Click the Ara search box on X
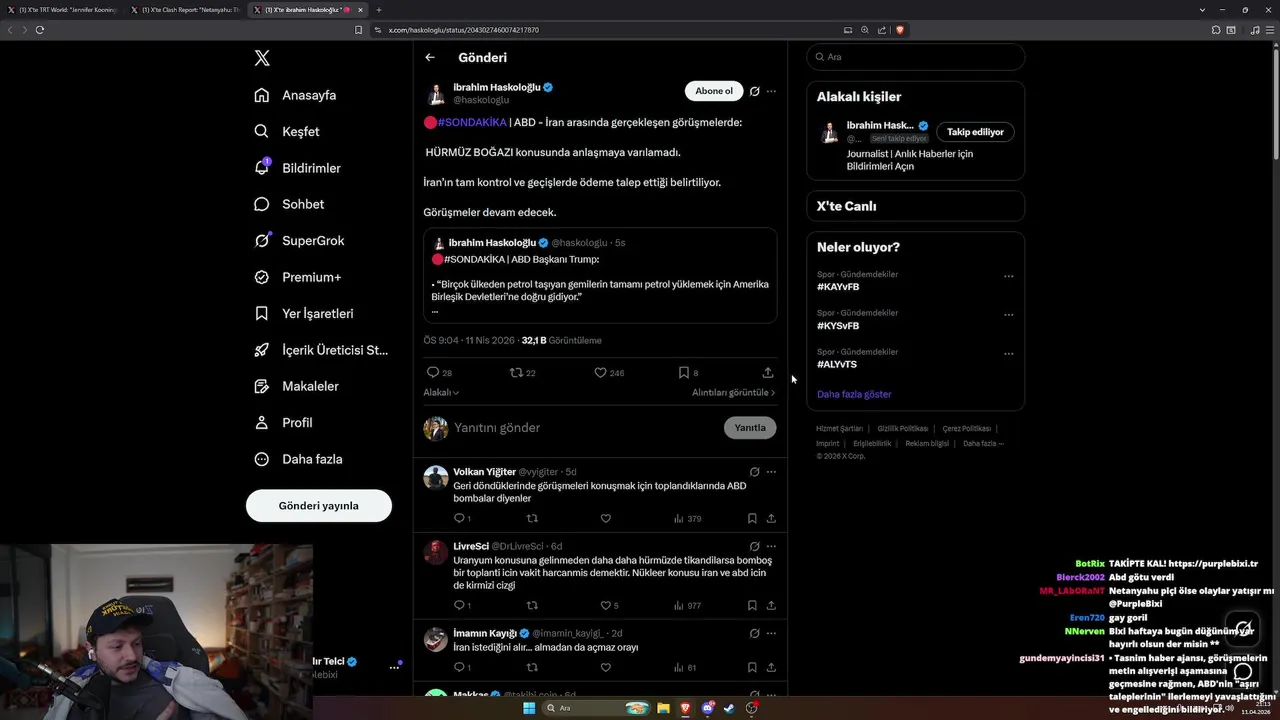Screen dimensions: 1280x720 click(x=916, y=57)
